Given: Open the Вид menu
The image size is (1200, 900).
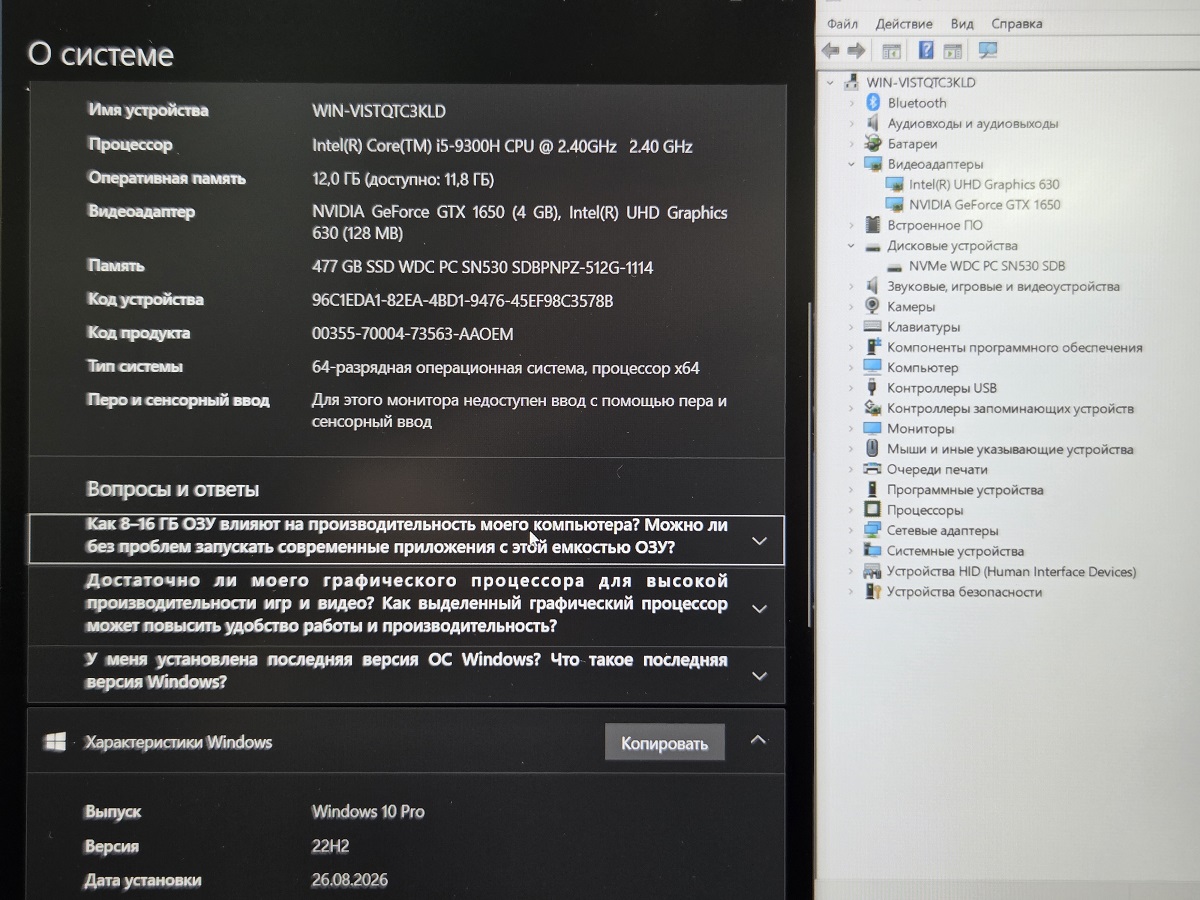Looking at the screenshot, I should pos(962,23).
